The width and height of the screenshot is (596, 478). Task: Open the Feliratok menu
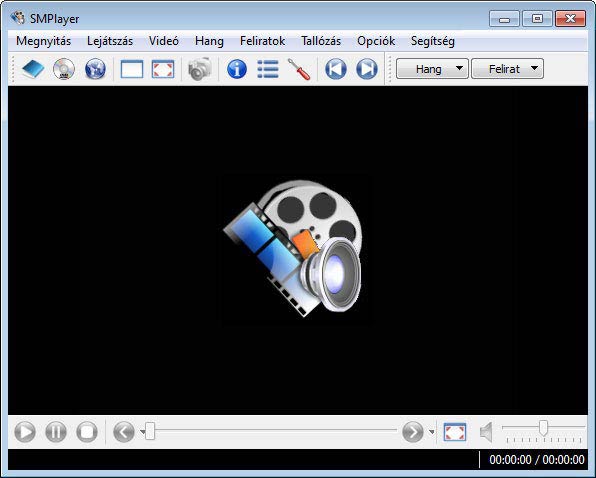262,41
